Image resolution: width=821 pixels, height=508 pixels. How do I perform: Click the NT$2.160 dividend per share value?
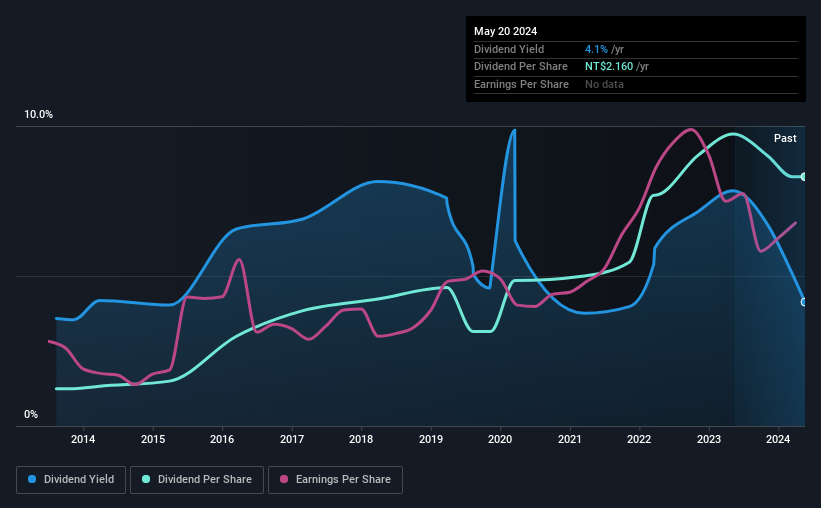tap(609, 67)
